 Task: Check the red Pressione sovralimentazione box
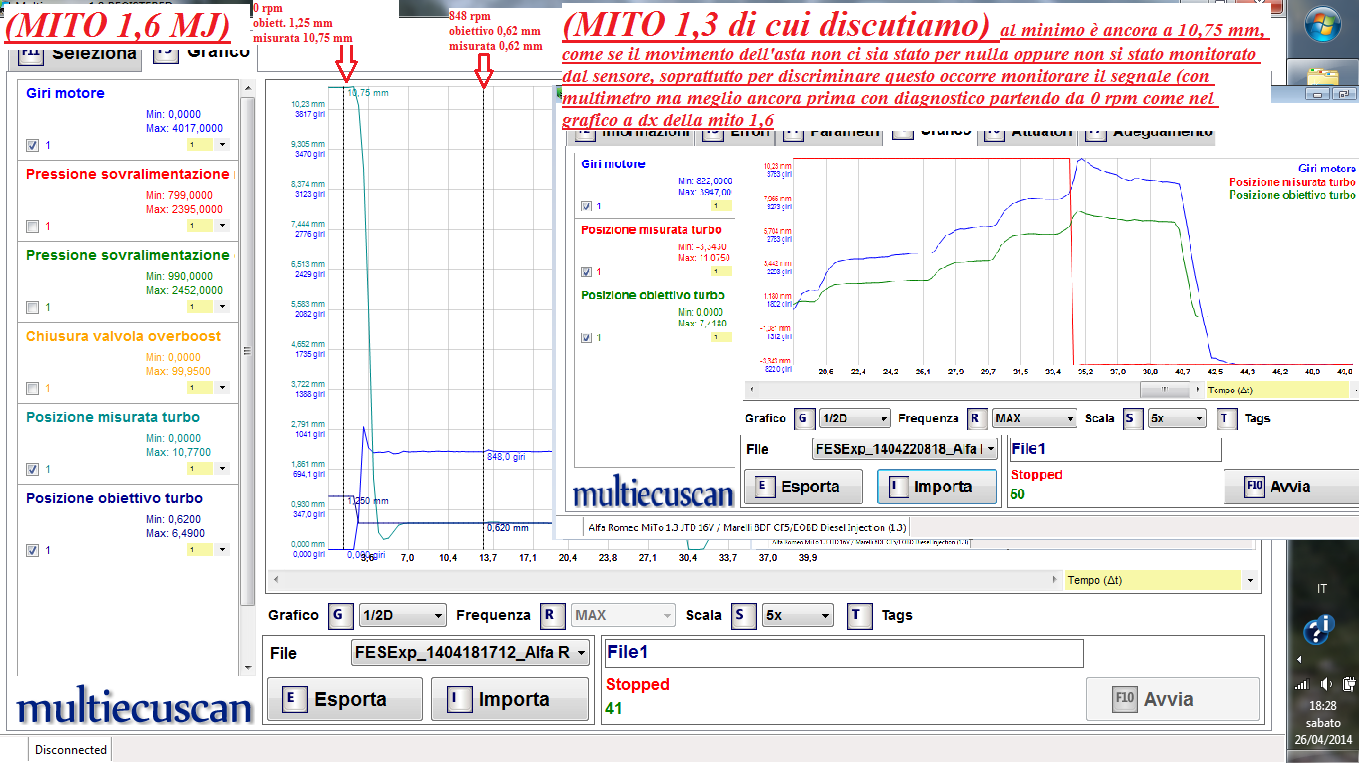[32, 226]
